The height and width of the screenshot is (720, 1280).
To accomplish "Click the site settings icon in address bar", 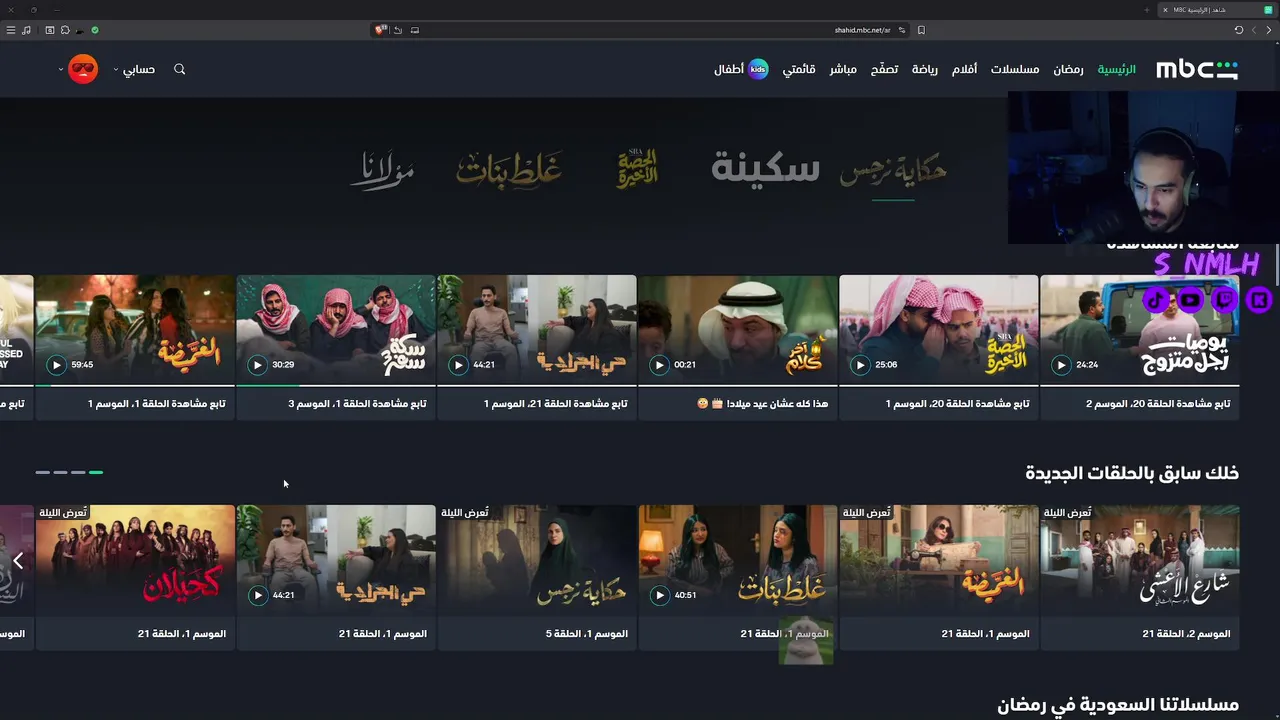I will pyautogui.click(x=902, y=30).
